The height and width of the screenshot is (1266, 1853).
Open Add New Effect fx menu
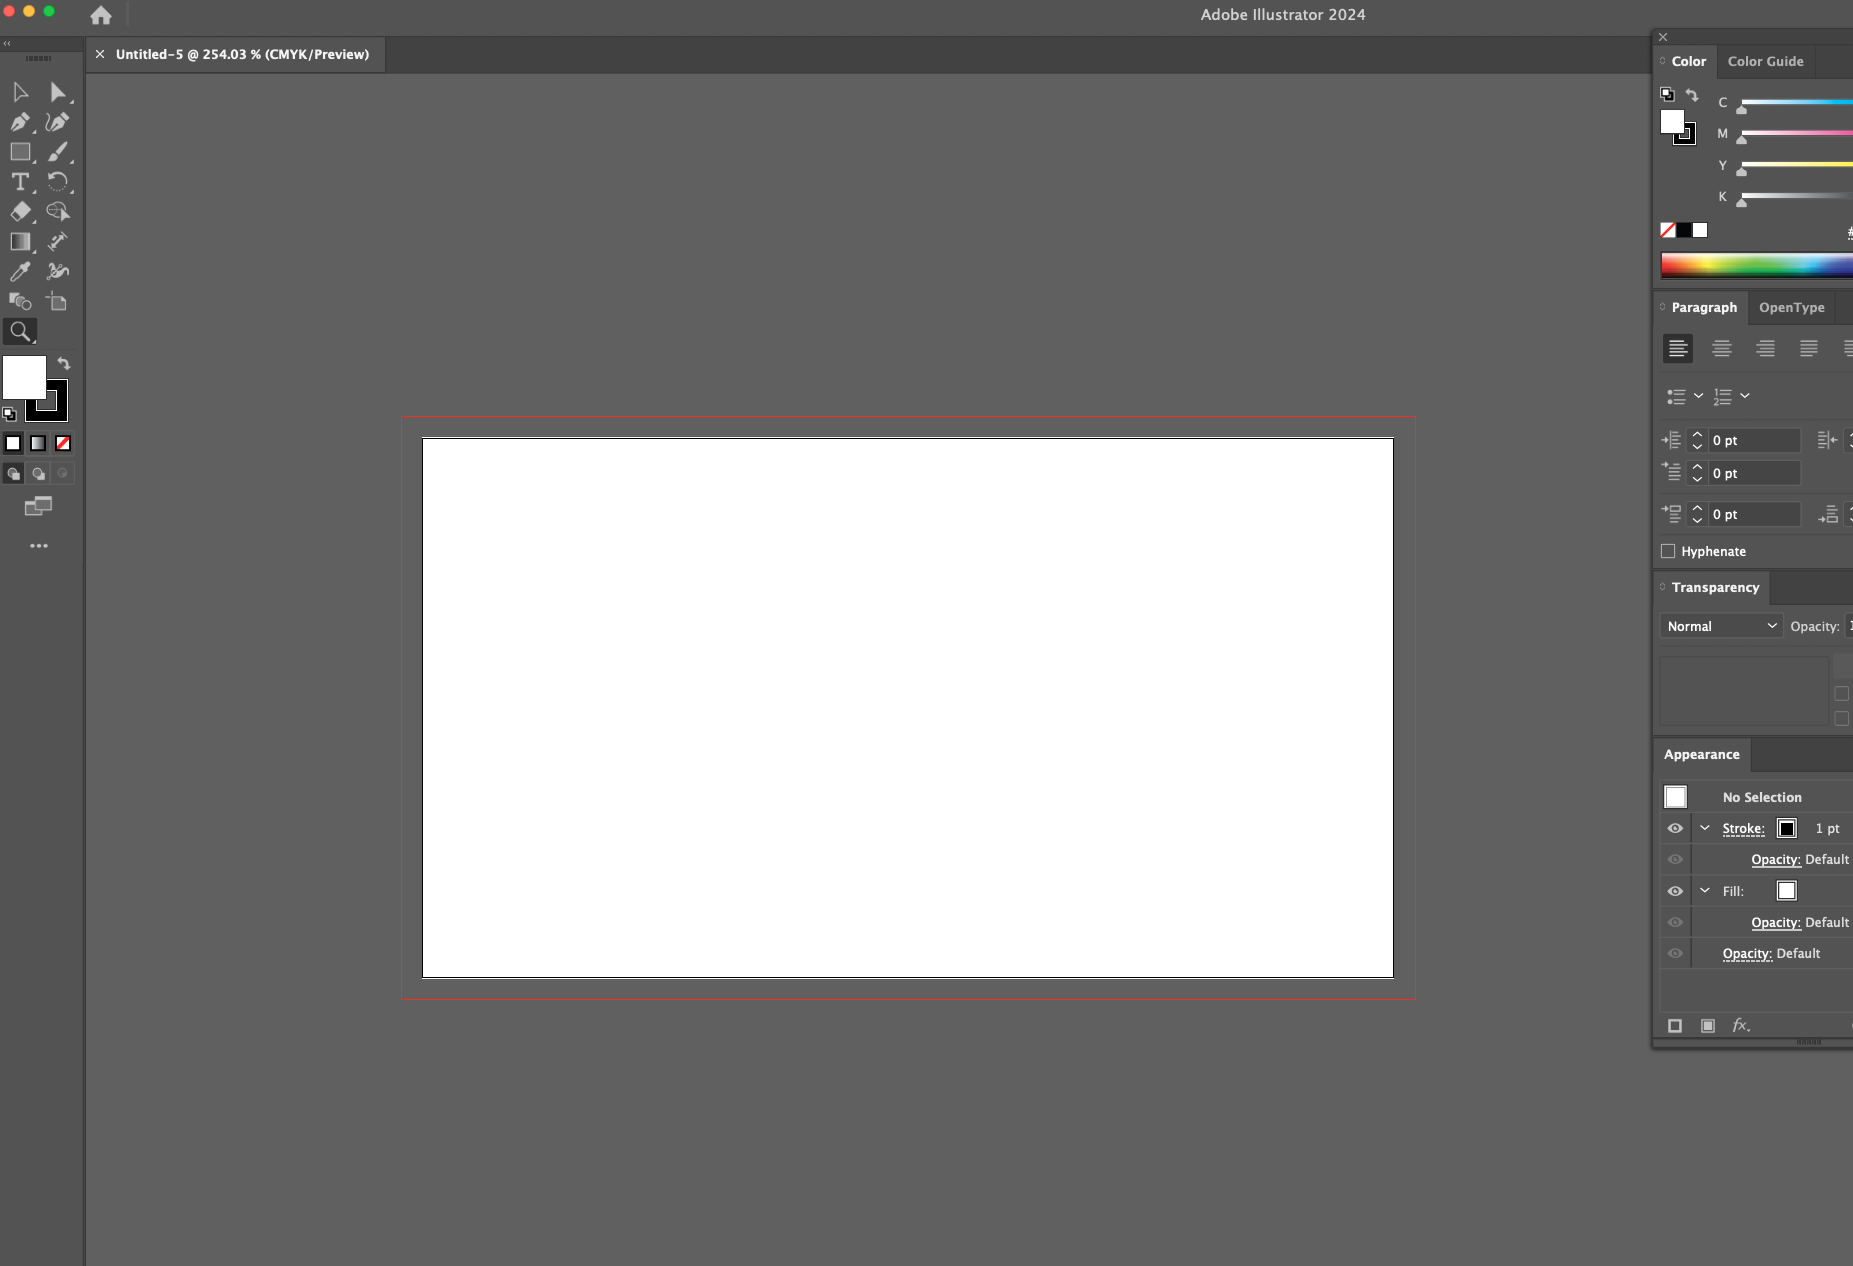pos(1741,1026)
